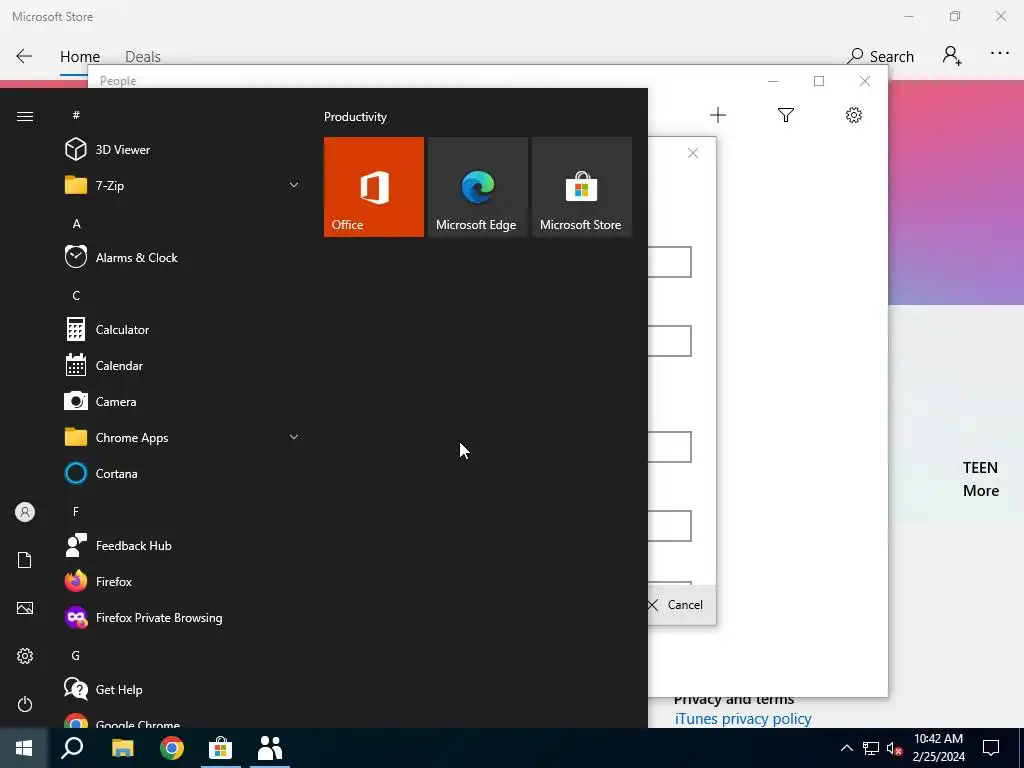Image resolution: width=1024 pixels, height=768 pixels.
Task: Switch to Microsoft Store on the taskbar
Action: (221, 748)
